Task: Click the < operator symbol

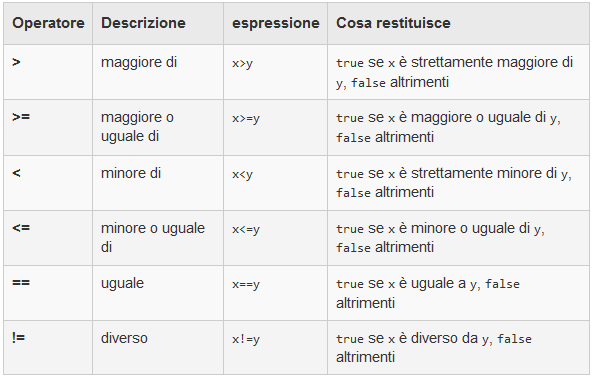Action: (x=16, y=173)
